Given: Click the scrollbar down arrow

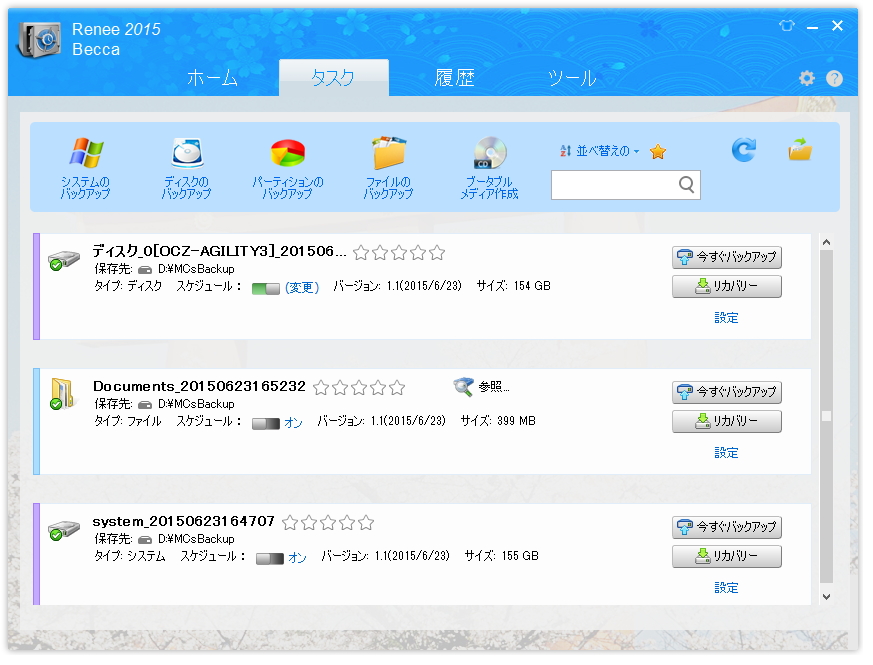Looking at the screenshot, I should (826, 596).
